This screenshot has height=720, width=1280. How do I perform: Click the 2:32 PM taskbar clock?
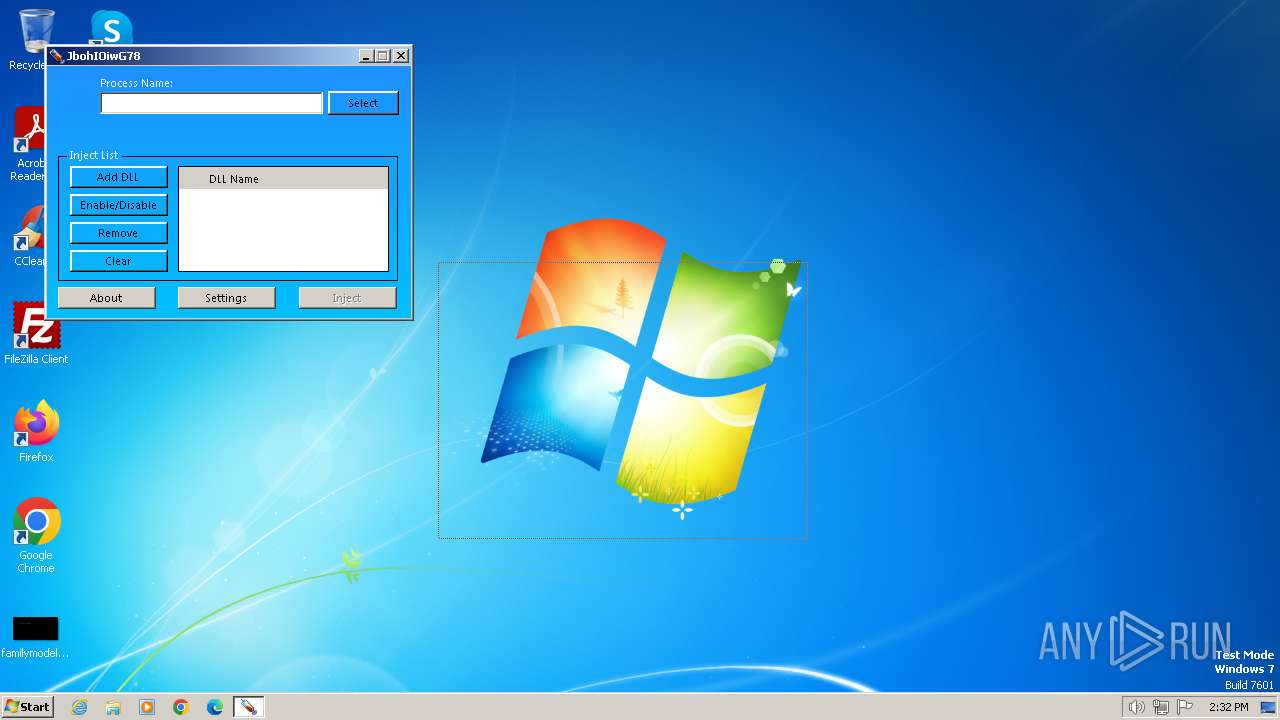[x=1228, y=707]
